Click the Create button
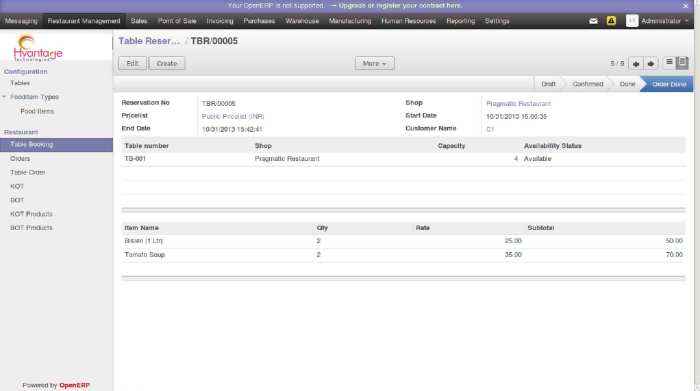Image resolution: width=700 pixels, height=391 pixels. pyautogui.click(x=167, y=63)
